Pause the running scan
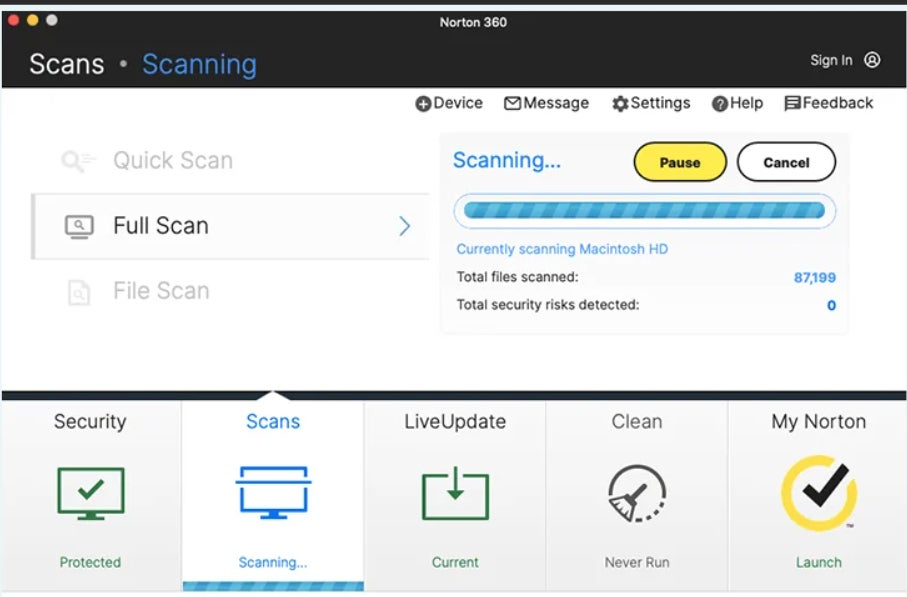Screen dimensions: 907x597 (x=680, y=162)
